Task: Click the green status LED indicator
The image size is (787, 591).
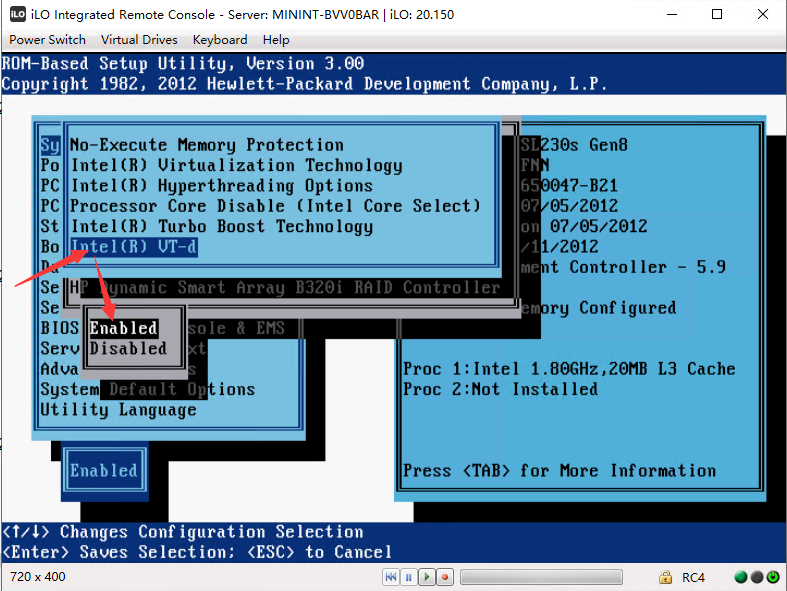Action: point(741,577)
